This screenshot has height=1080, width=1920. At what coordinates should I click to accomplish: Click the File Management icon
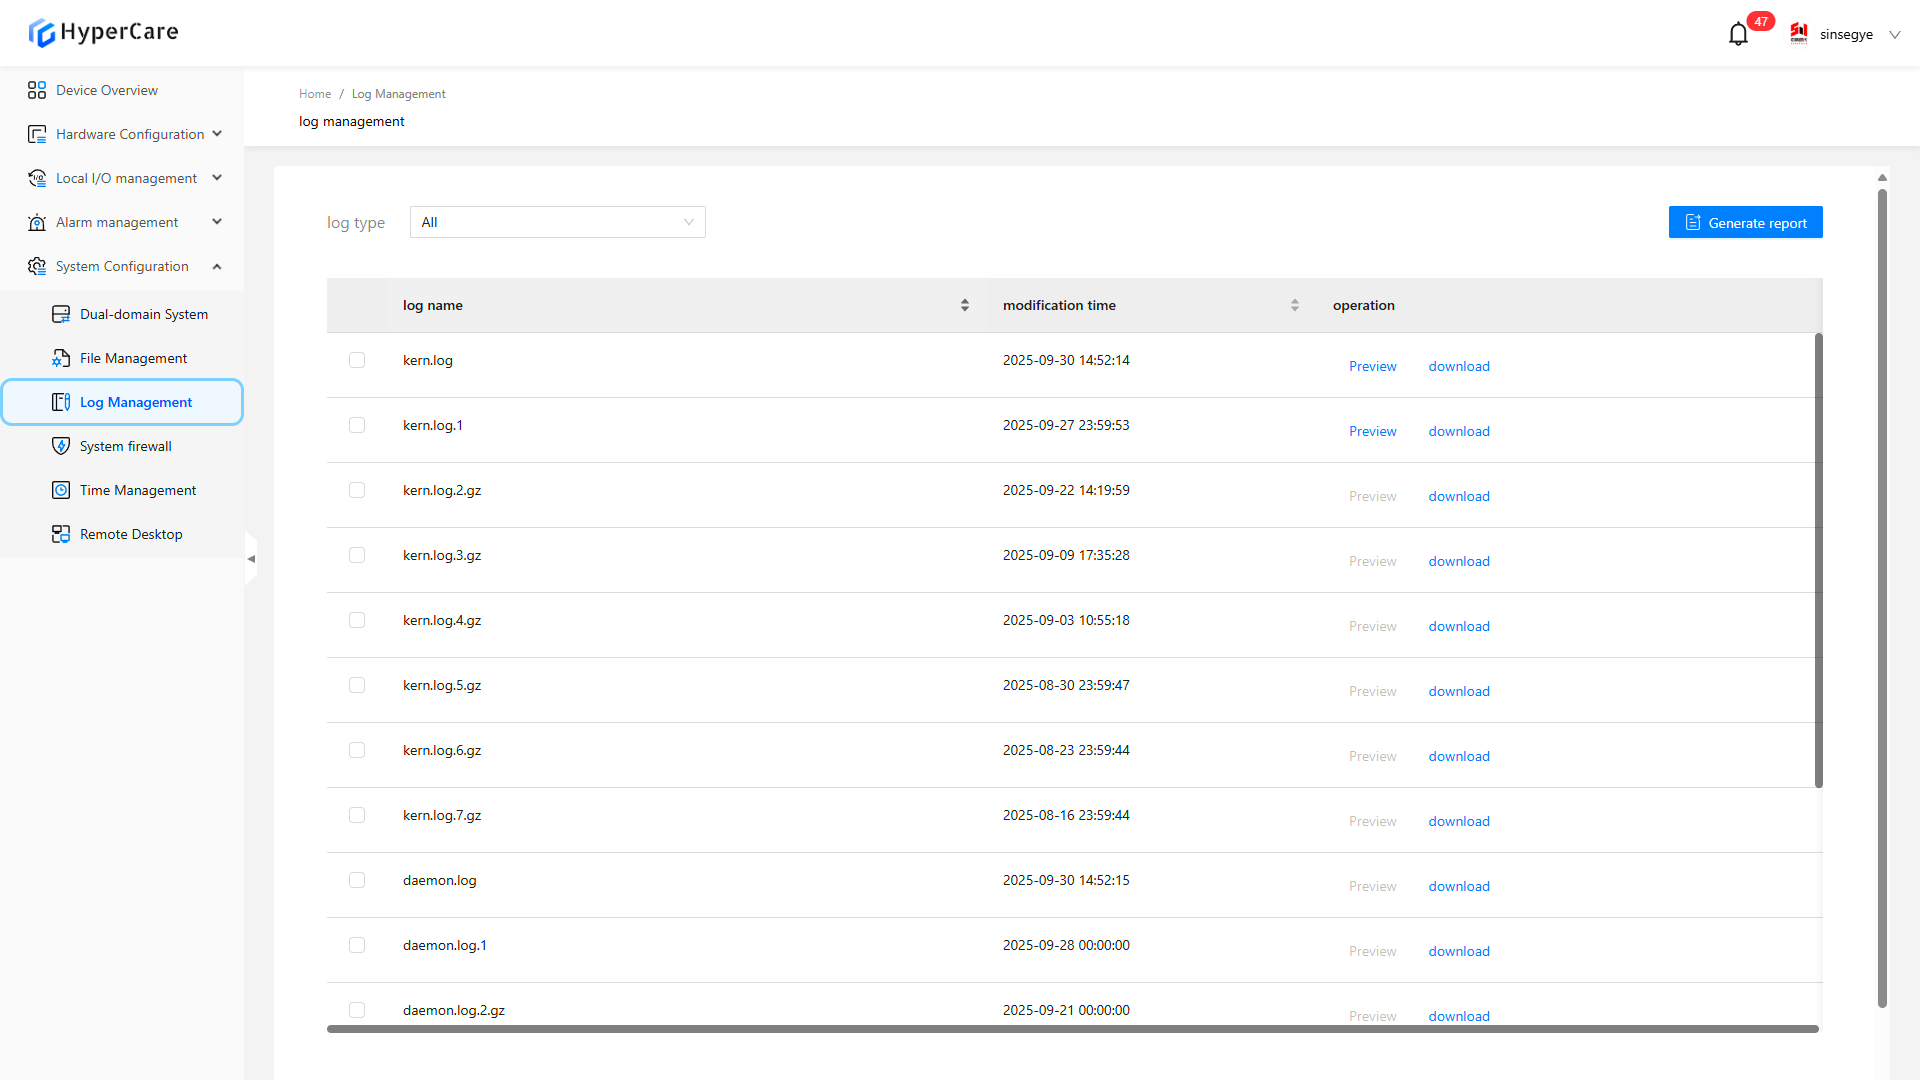coord(61,358)
